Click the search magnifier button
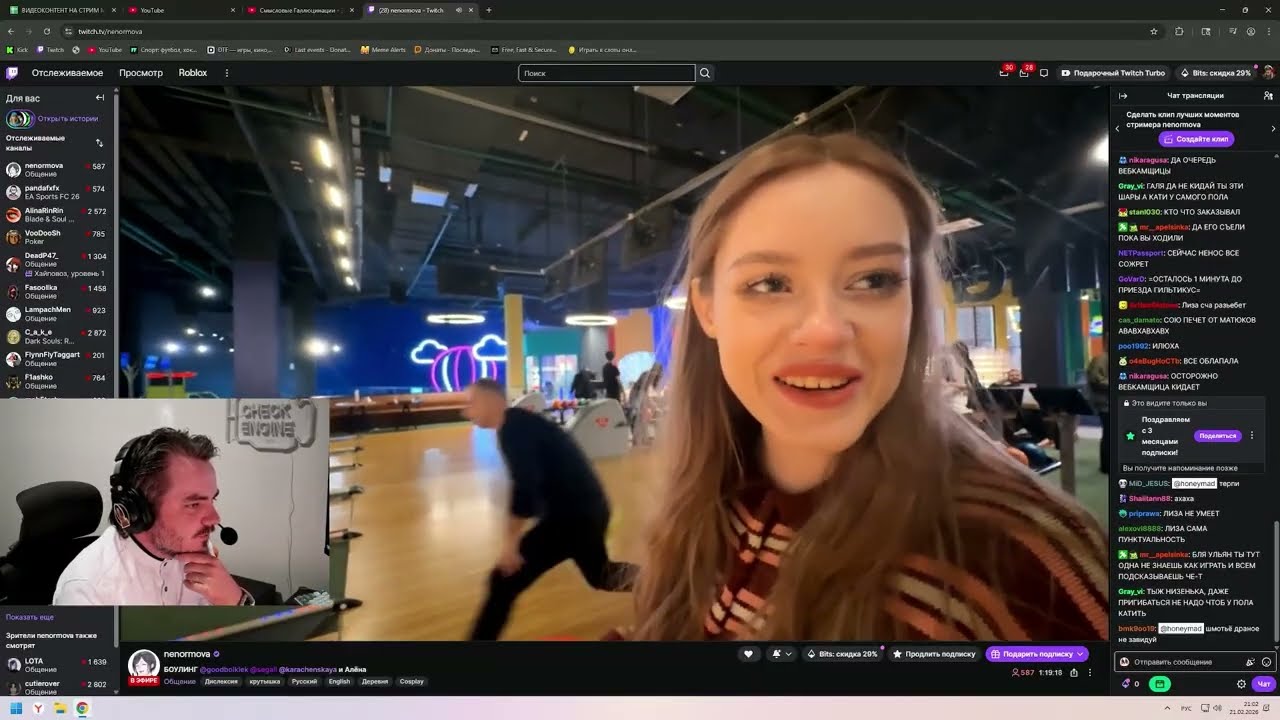Image resolution: width=1280 pixels, height=720 pixels. (705, 73)
